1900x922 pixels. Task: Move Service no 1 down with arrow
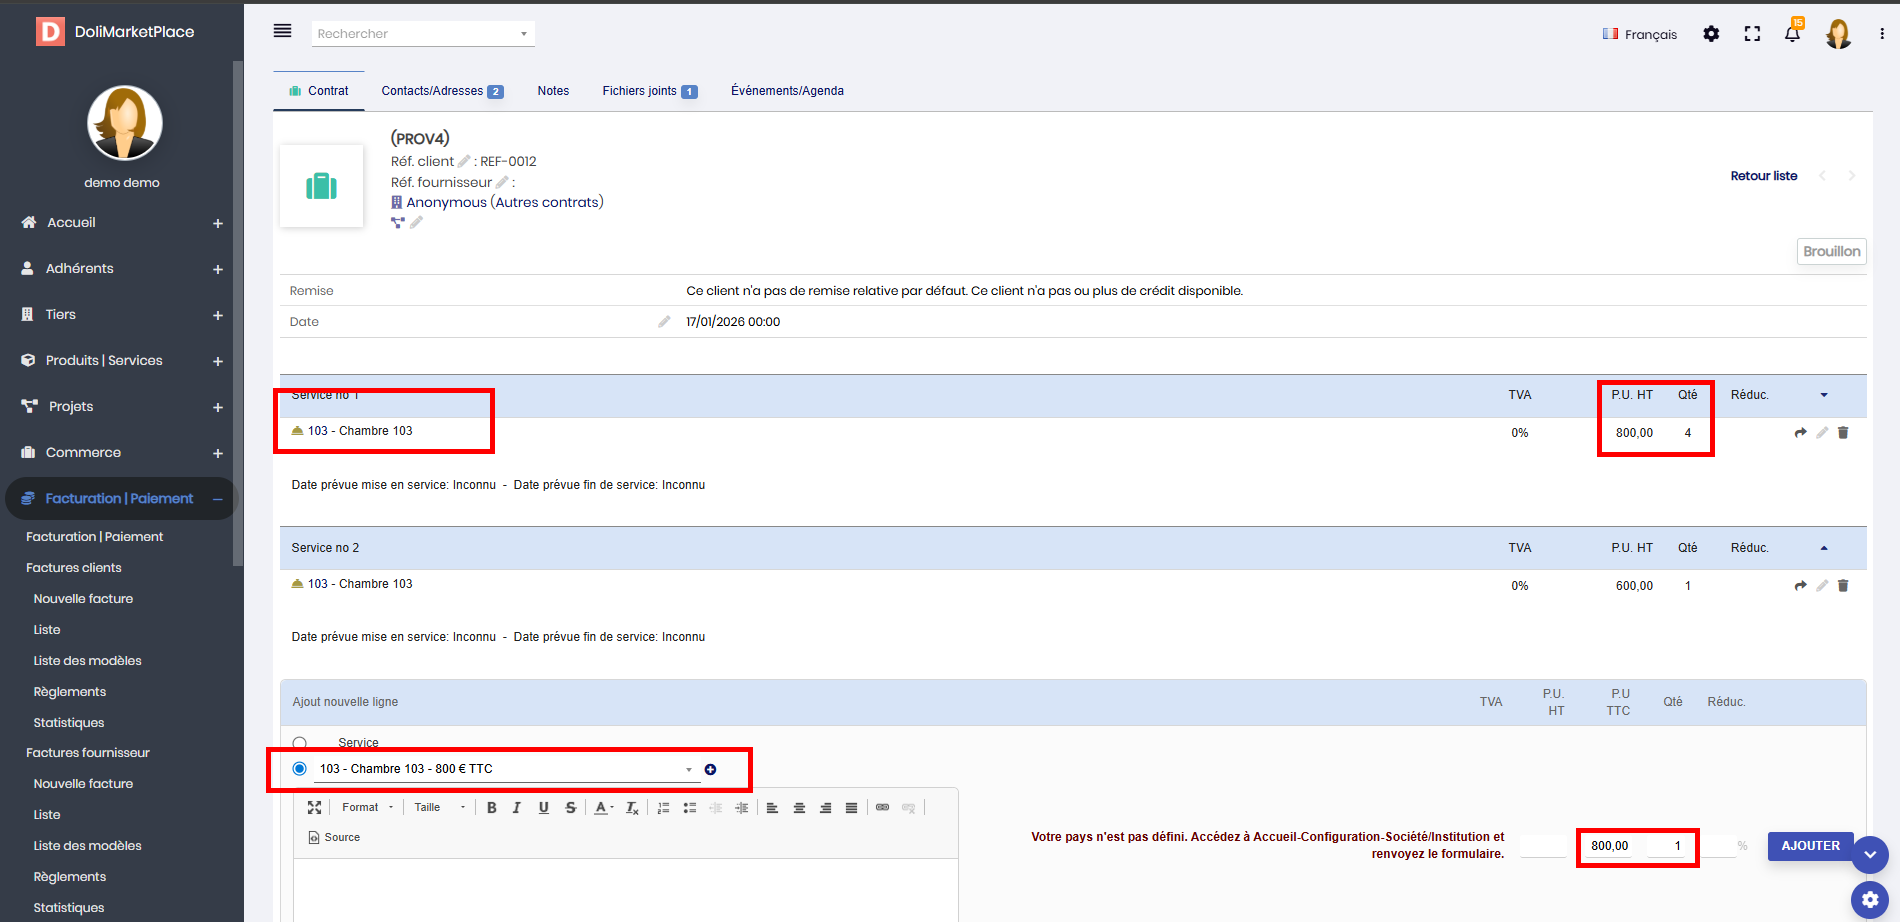click(1824, 395)
